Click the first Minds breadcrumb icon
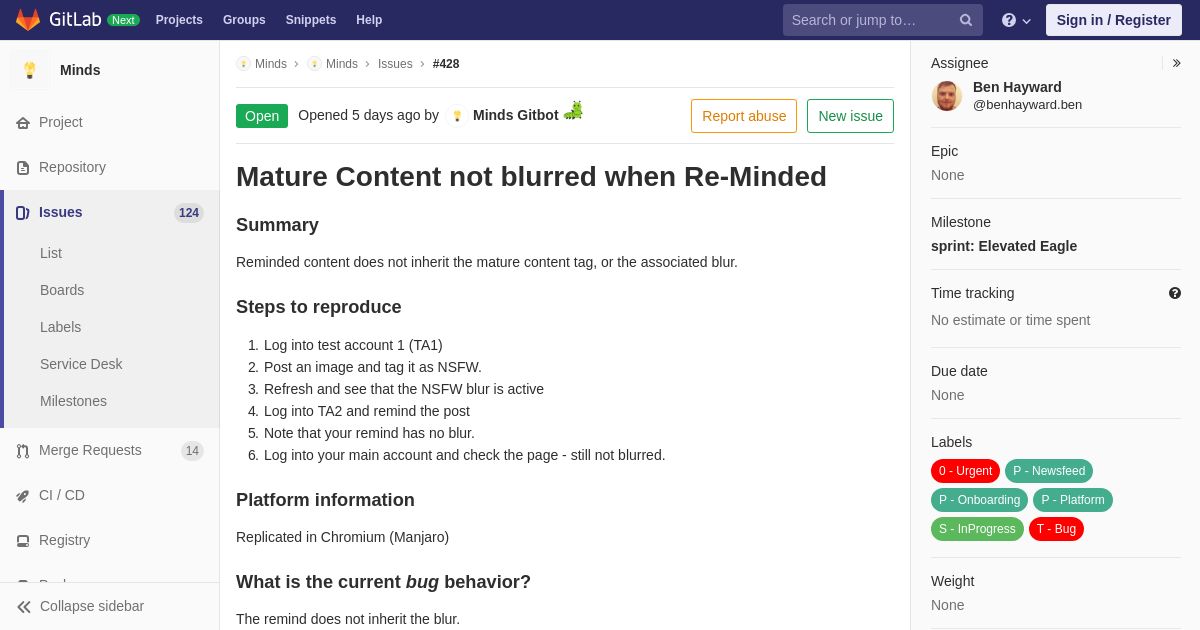This screenshot has width=1200, height=630. pos(243,64)
